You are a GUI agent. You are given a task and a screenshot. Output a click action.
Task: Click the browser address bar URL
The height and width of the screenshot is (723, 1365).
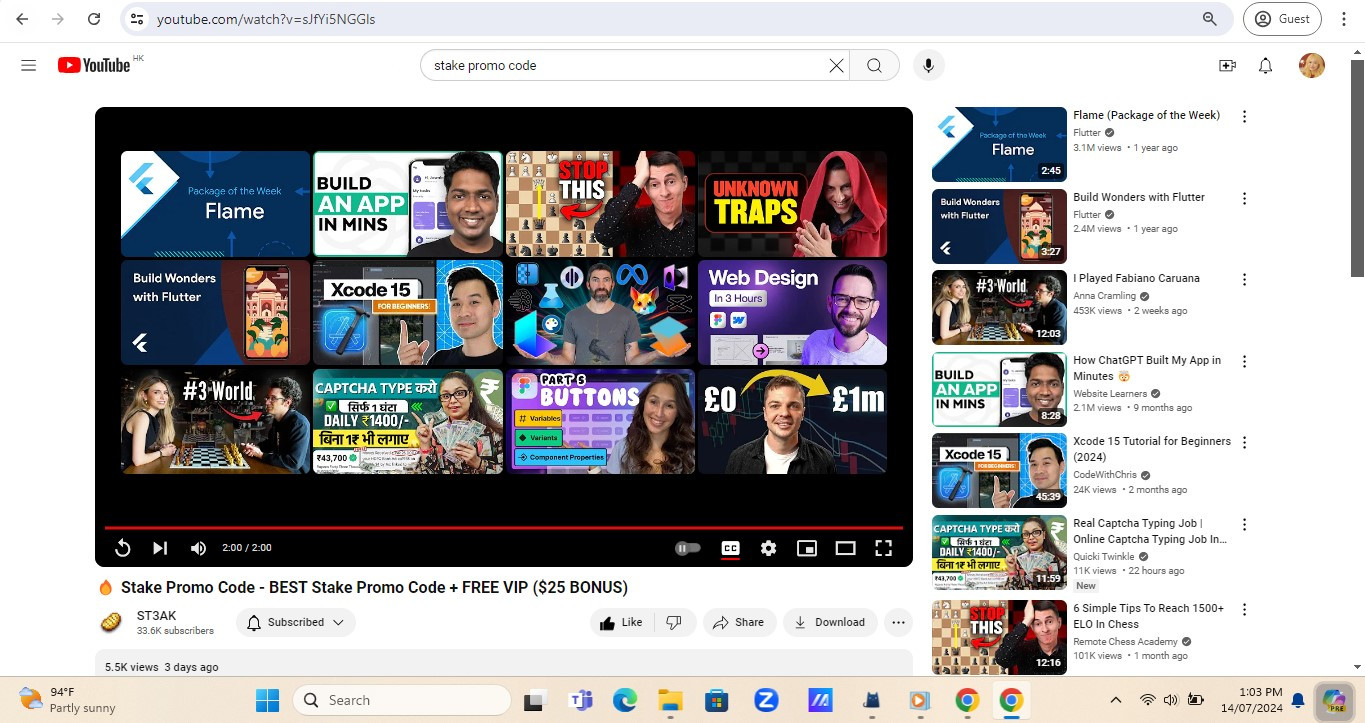(x=266, y=19)
